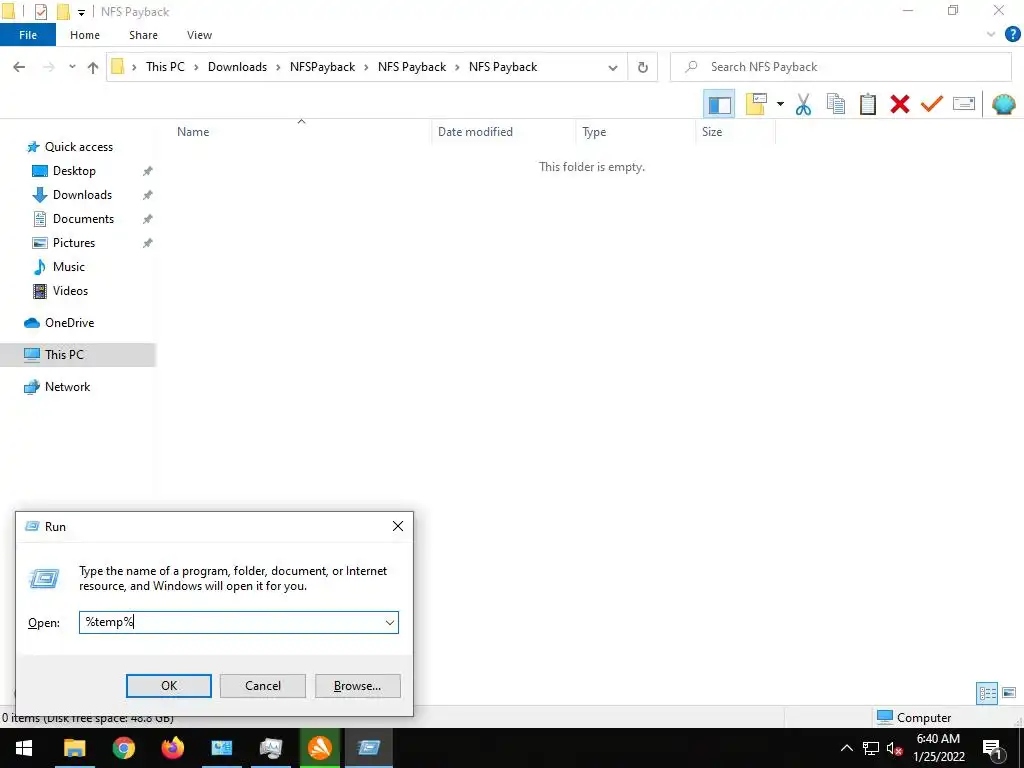This screenshot has height=768, width=1024.
Task: Select Network in navigation pane
Action: (67, 387)
